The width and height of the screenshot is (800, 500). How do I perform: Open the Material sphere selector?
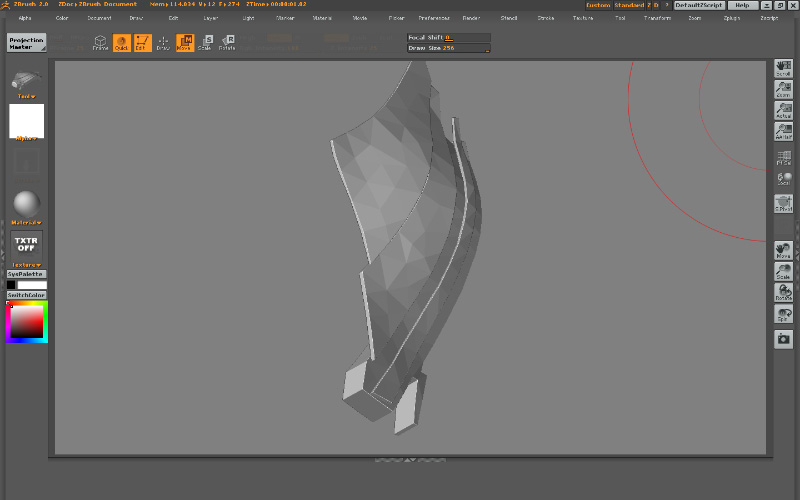pos(27,203)
